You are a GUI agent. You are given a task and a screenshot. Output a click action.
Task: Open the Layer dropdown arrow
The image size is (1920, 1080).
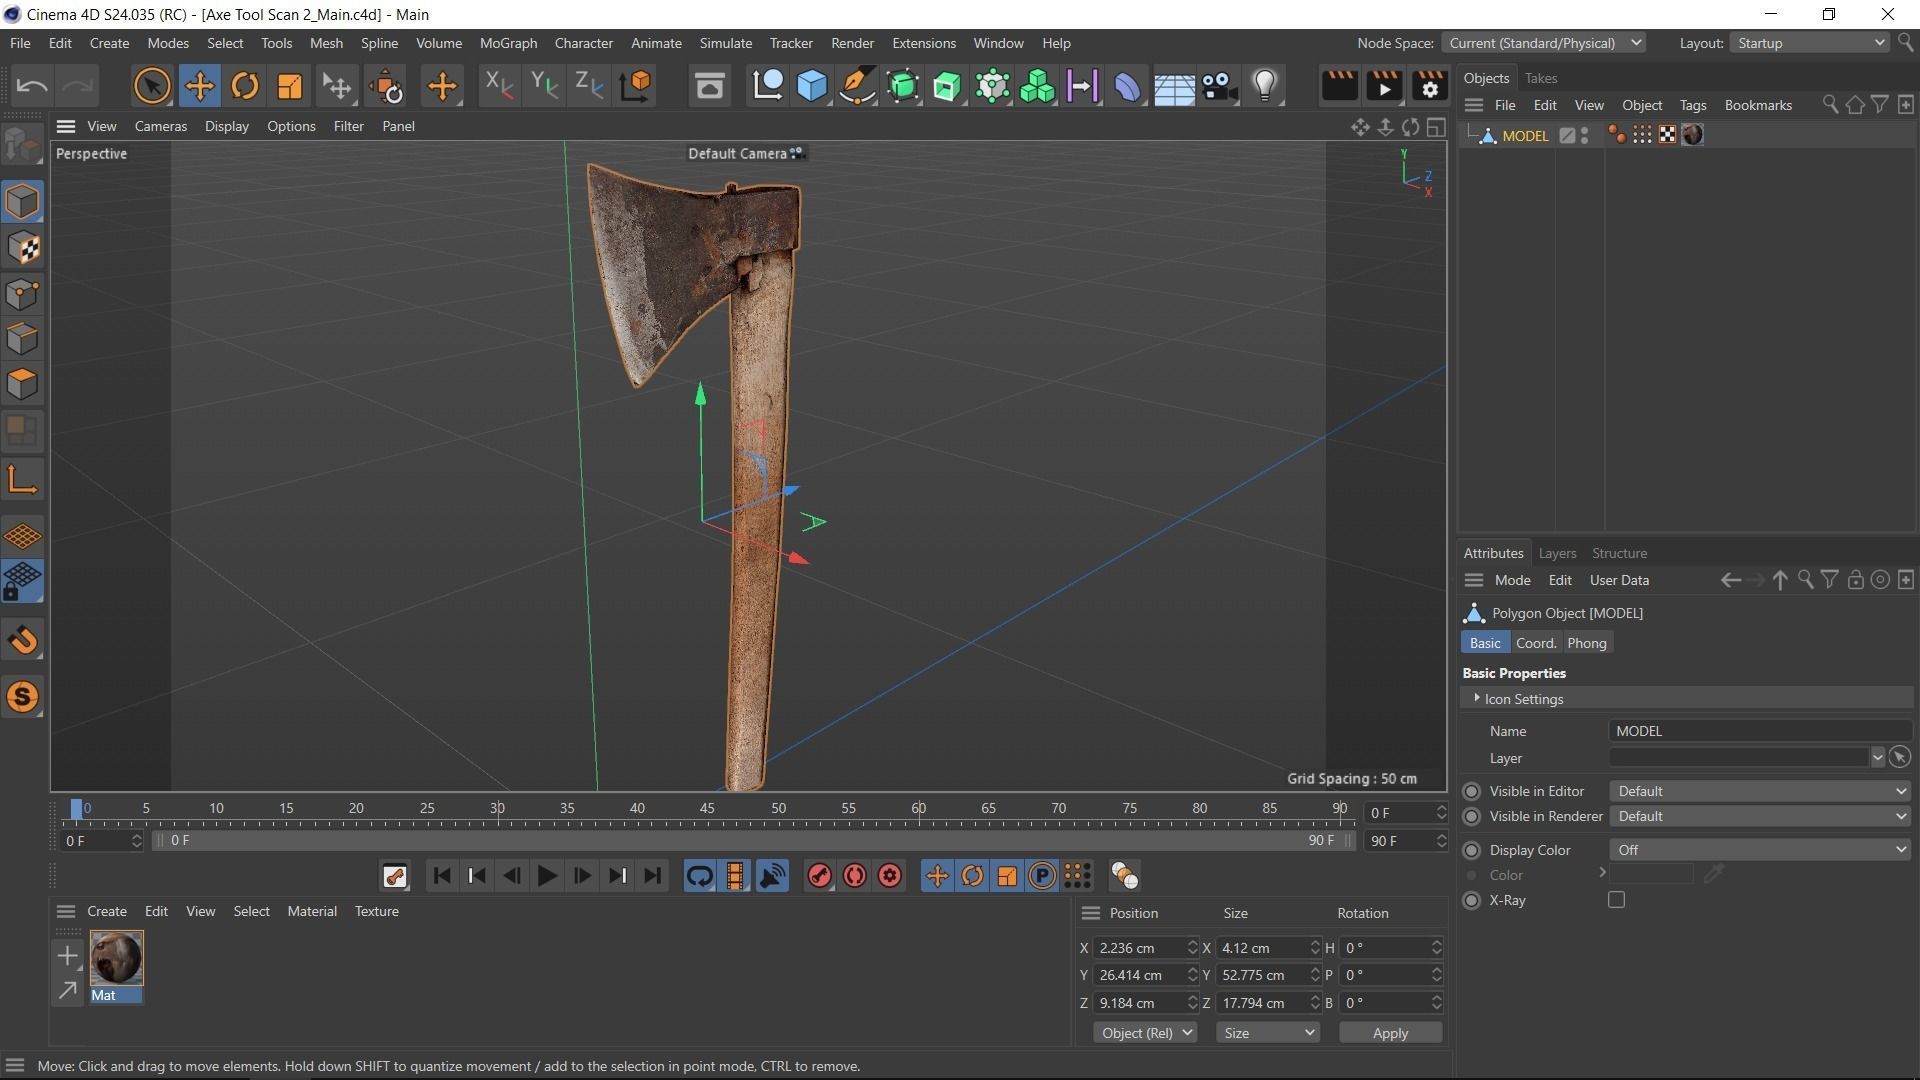coord(1877,758)
